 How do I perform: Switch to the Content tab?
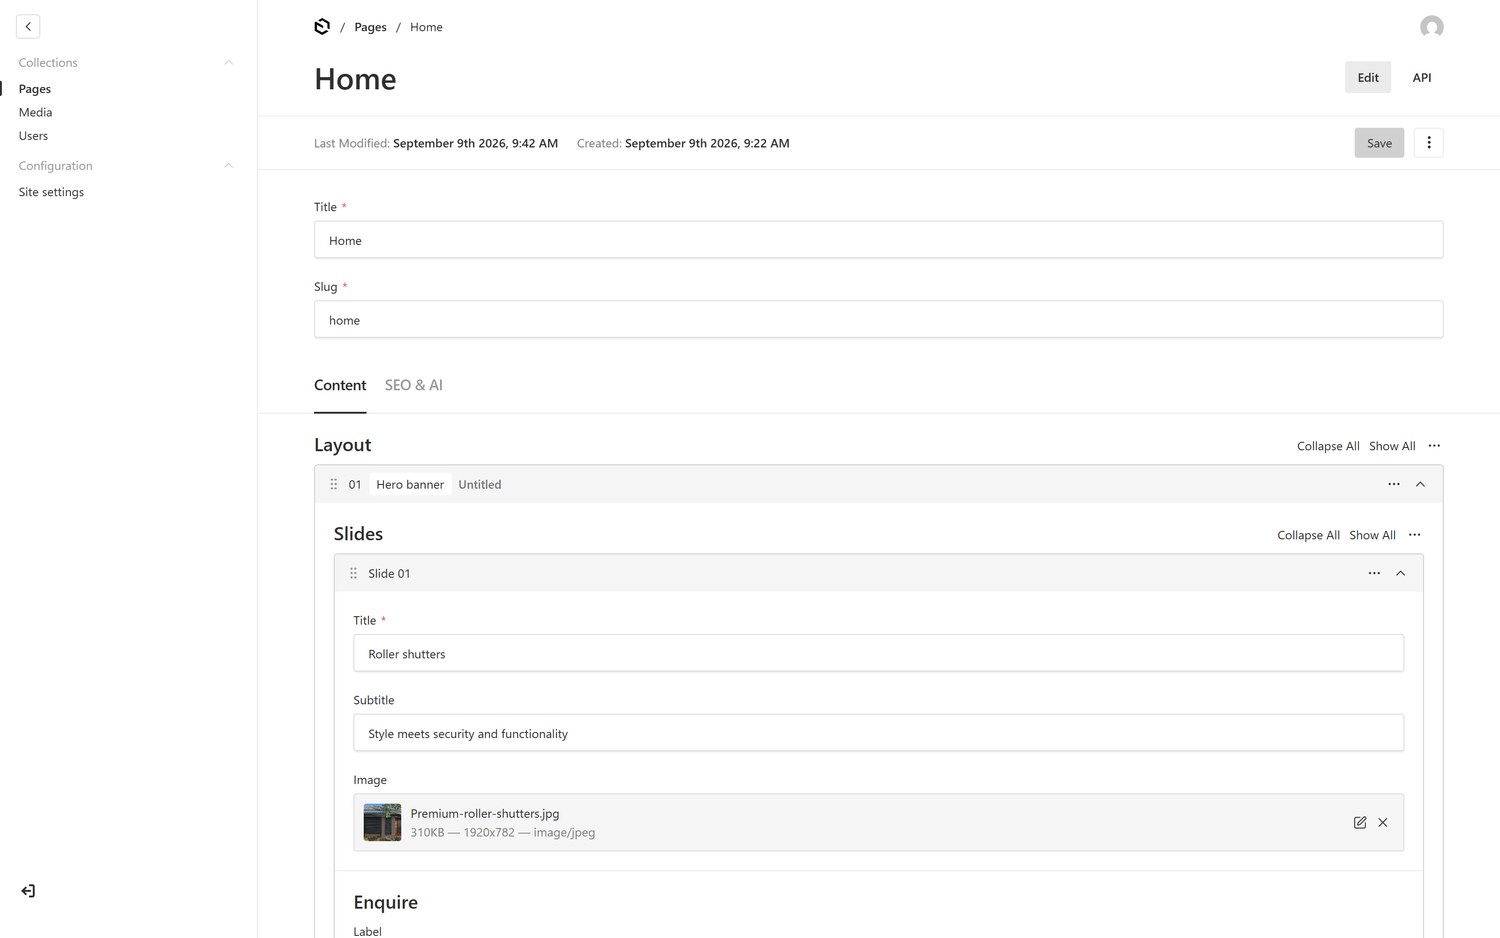pos(340,385)
